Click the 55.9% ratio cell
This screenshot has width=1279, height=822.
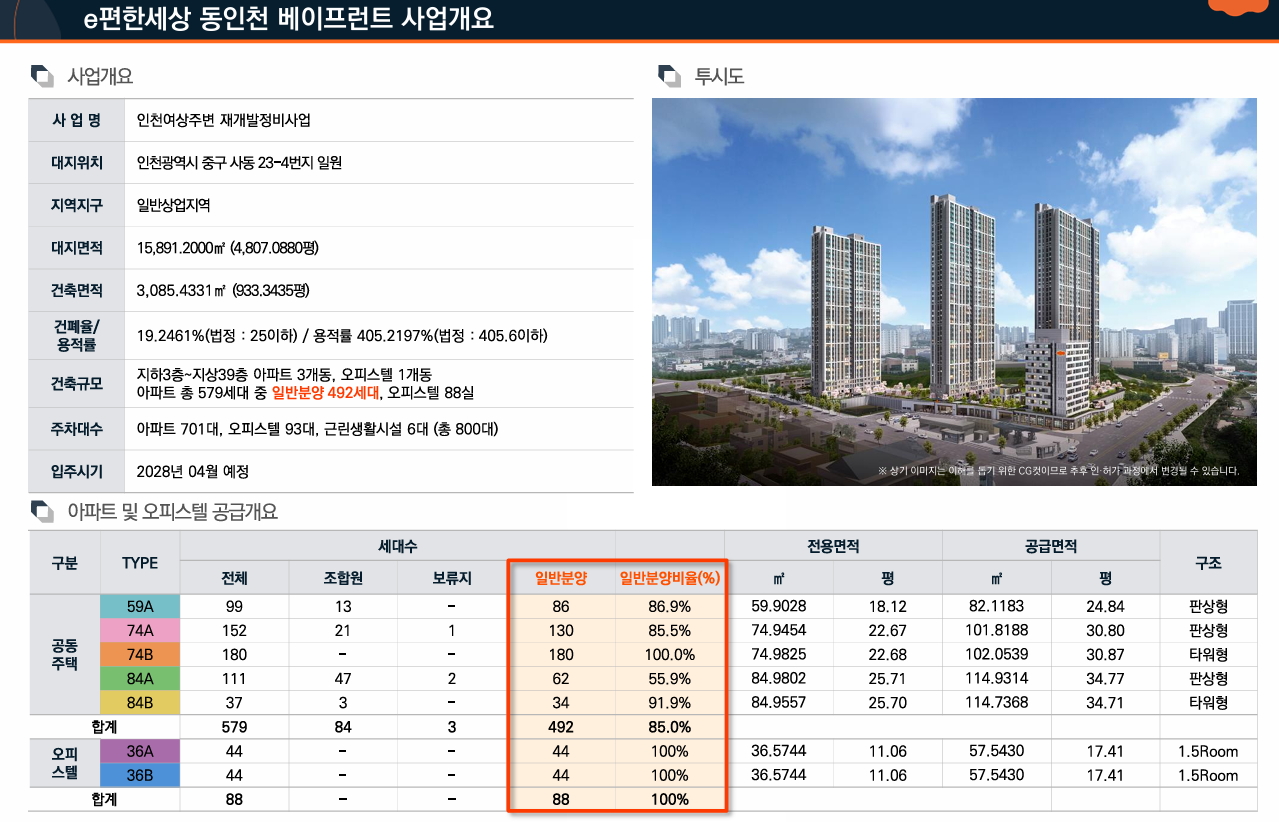pos(669,679)
